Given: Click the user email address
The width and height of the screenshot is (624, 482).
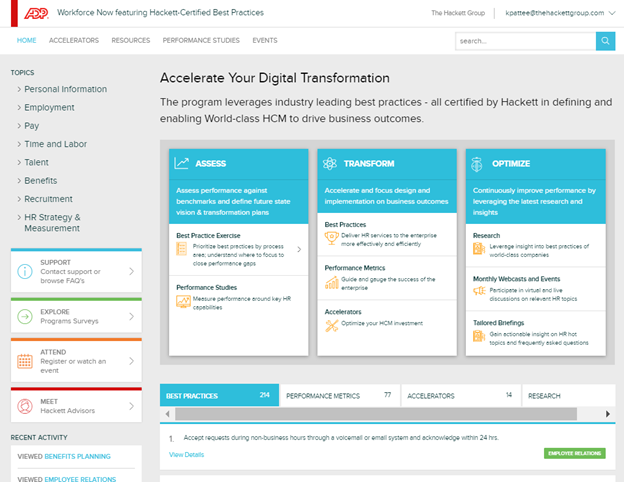Looking at the screenshot, I should [555, 13].
